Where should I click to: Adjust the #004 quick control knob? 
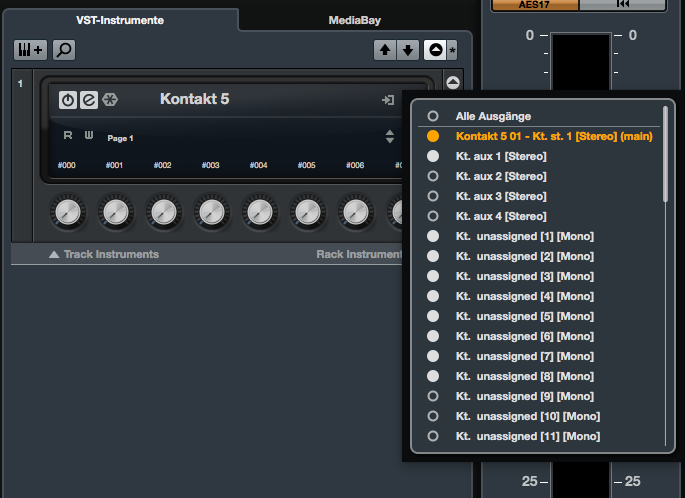tap(260, 212)
